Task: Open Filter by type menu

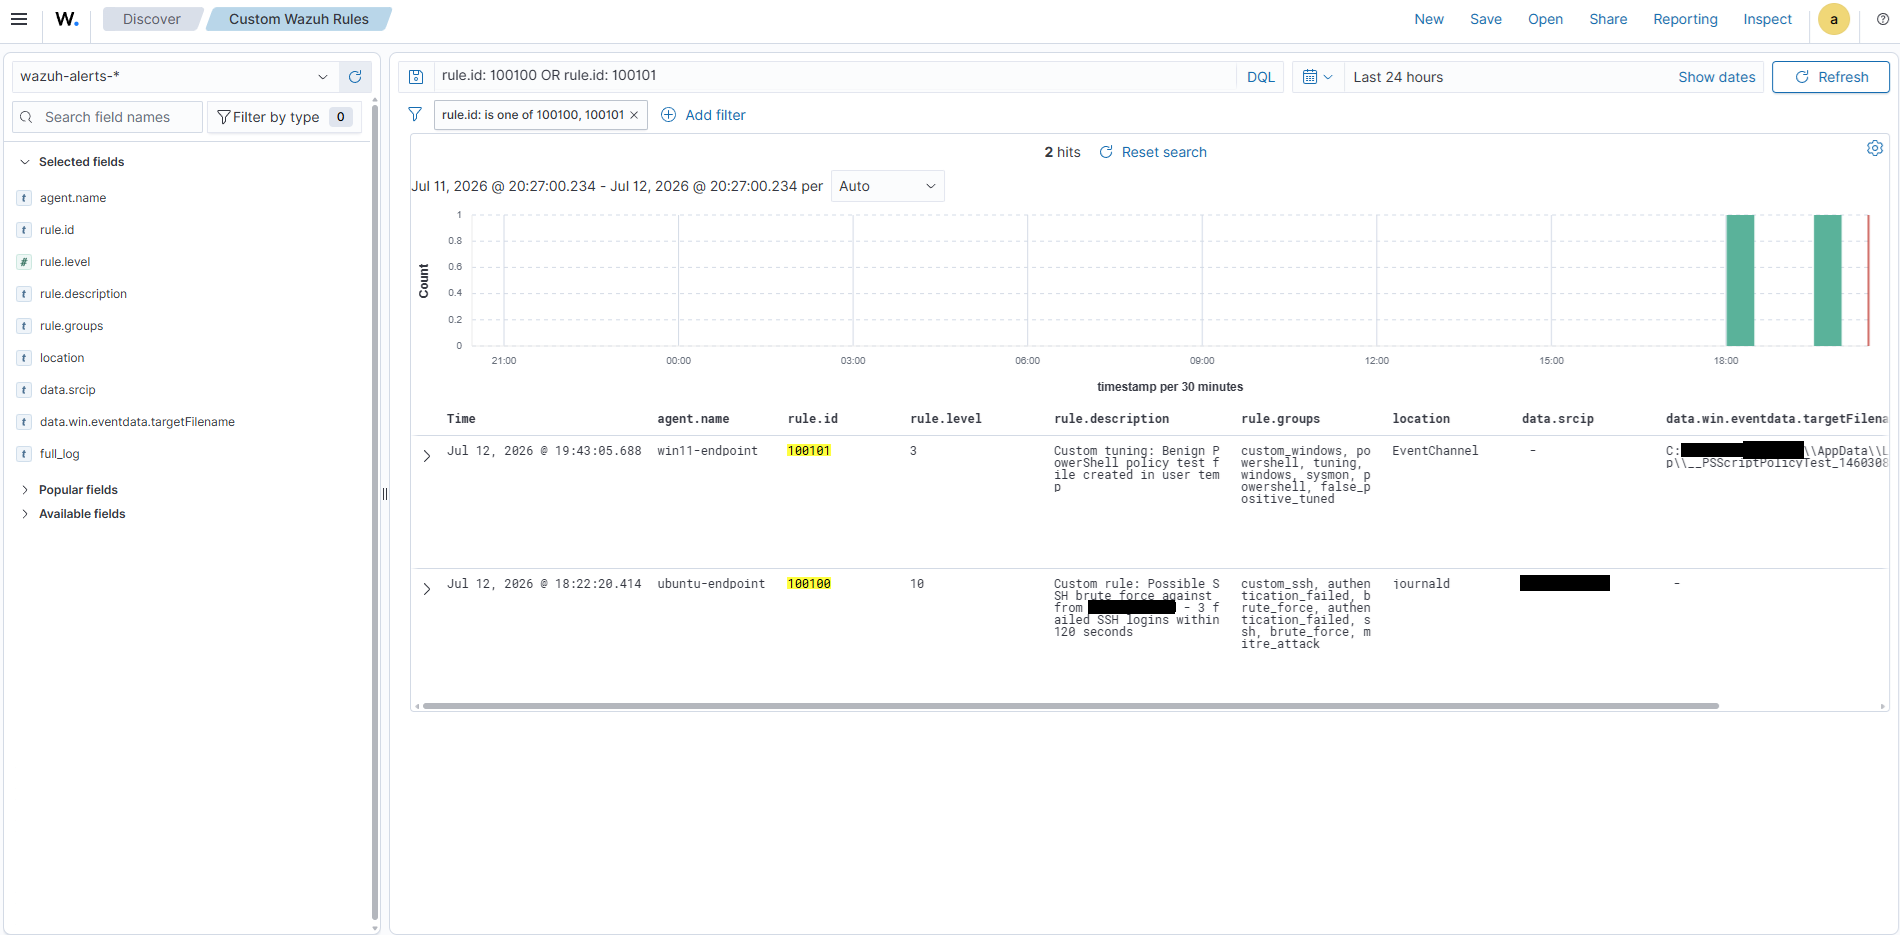Action: [x=282, y=117]
